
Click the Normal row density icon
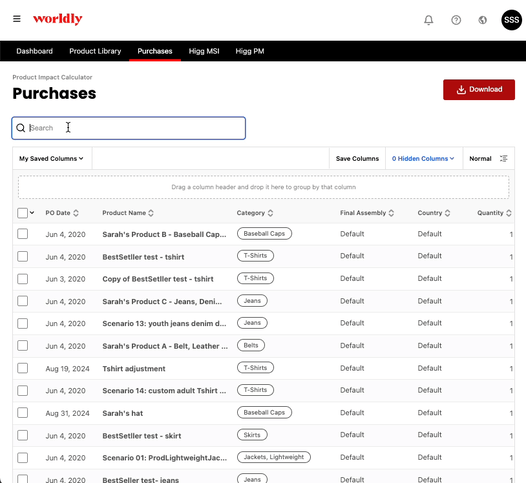(x=504, y=158)
